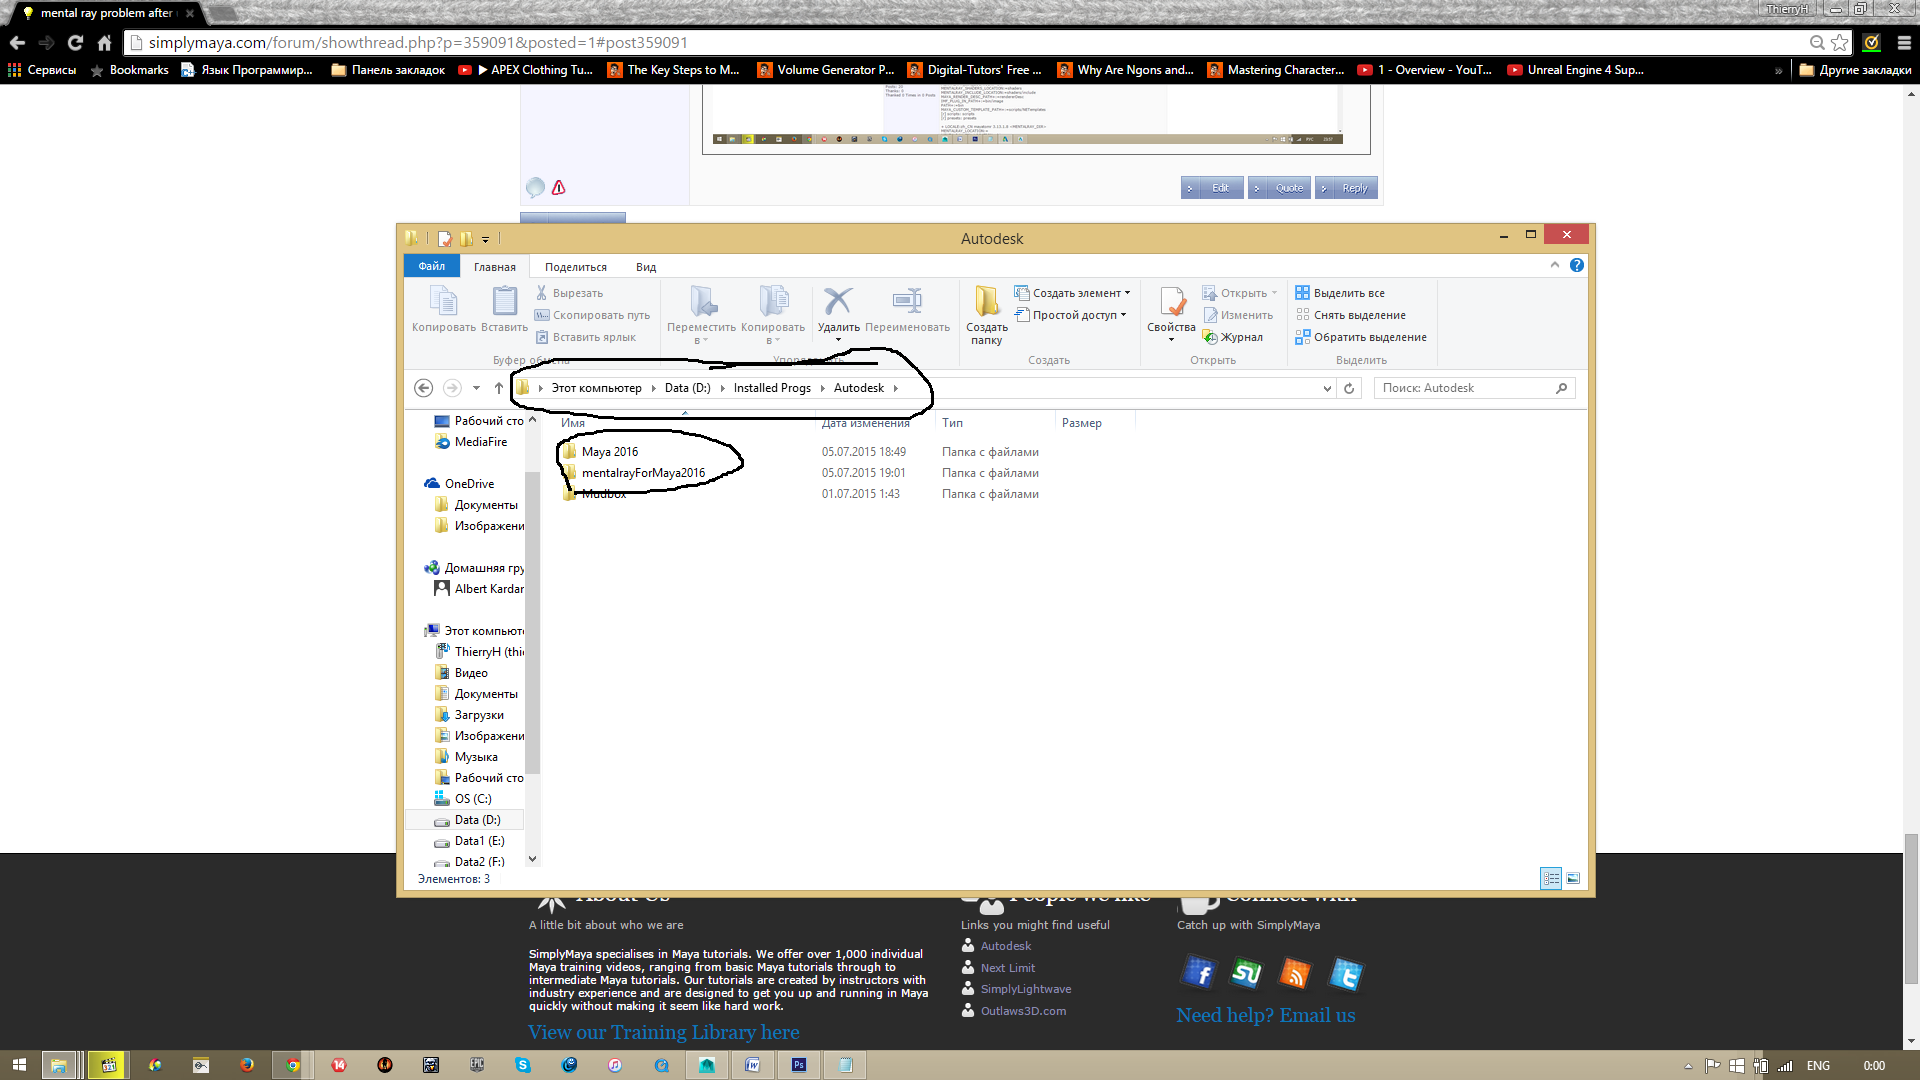Click the Copy (Копировать) ribbon icon
This screenshot has height=1080, width=1920.
(x=443, y=309)
